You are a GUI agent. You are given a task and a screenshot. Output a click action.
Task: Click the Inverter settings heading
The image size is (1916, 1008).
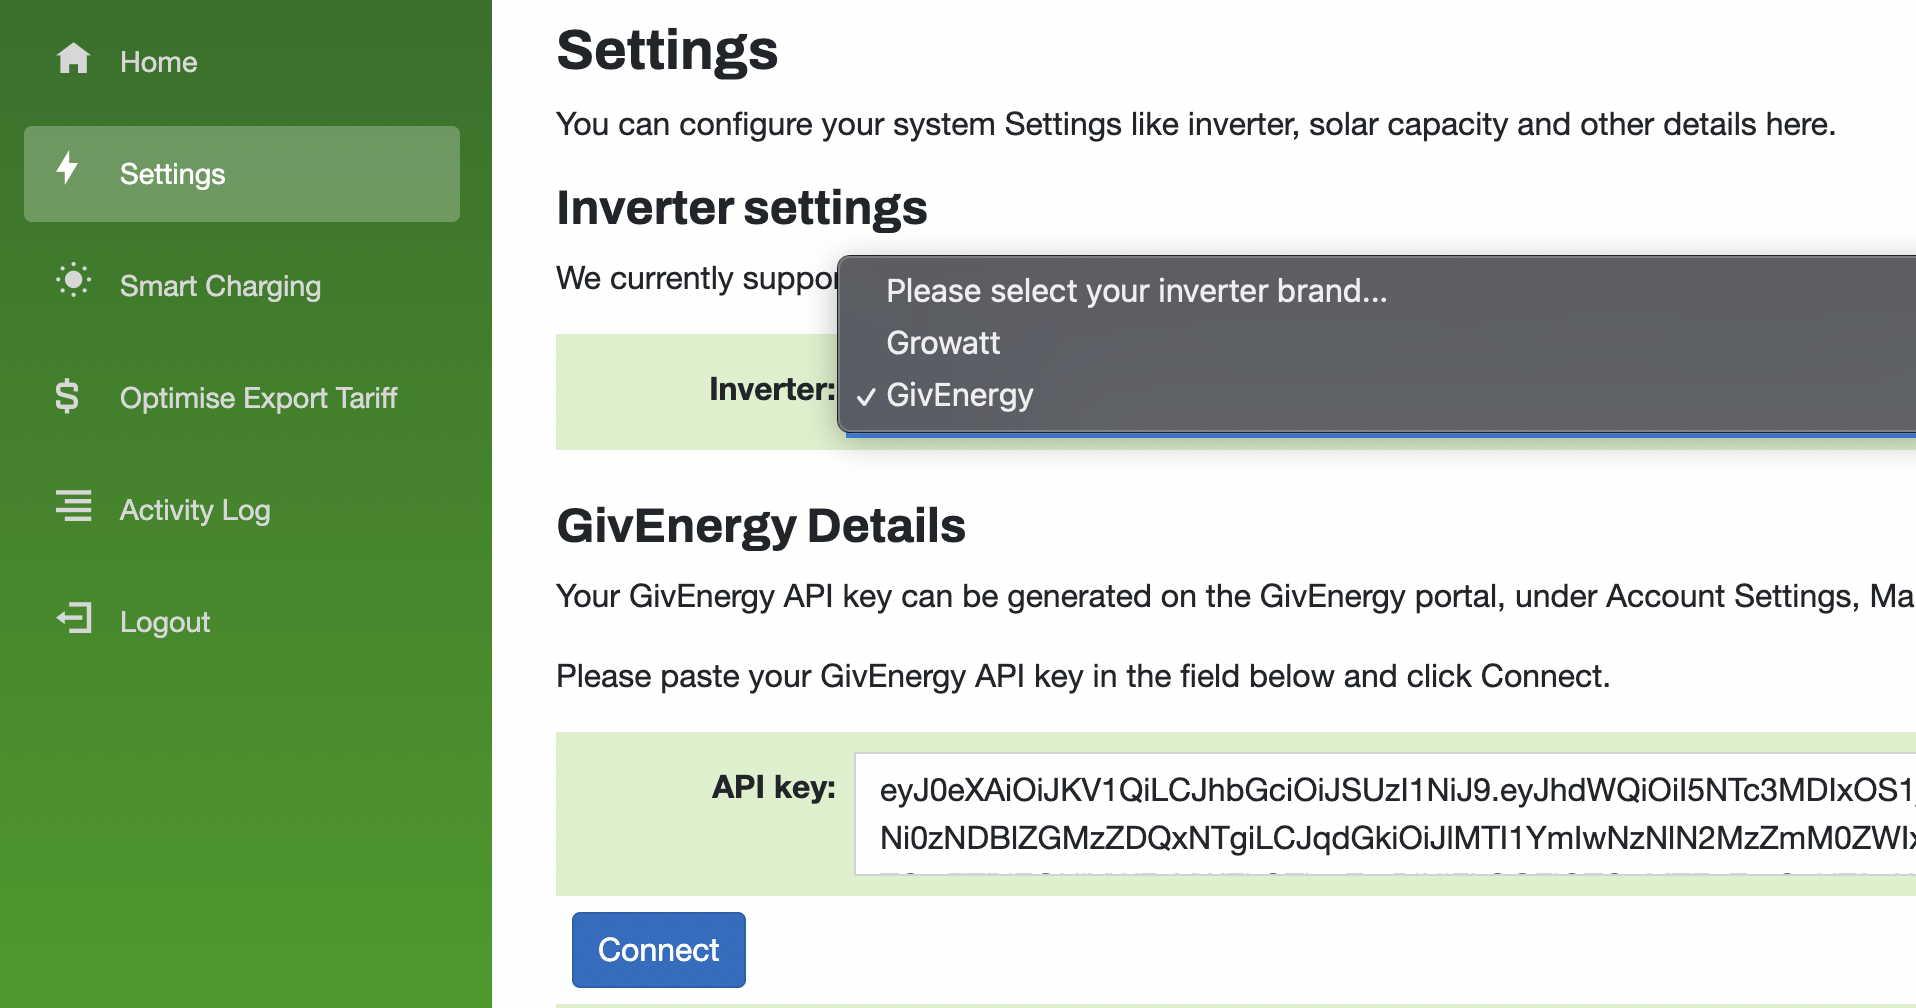742,208
